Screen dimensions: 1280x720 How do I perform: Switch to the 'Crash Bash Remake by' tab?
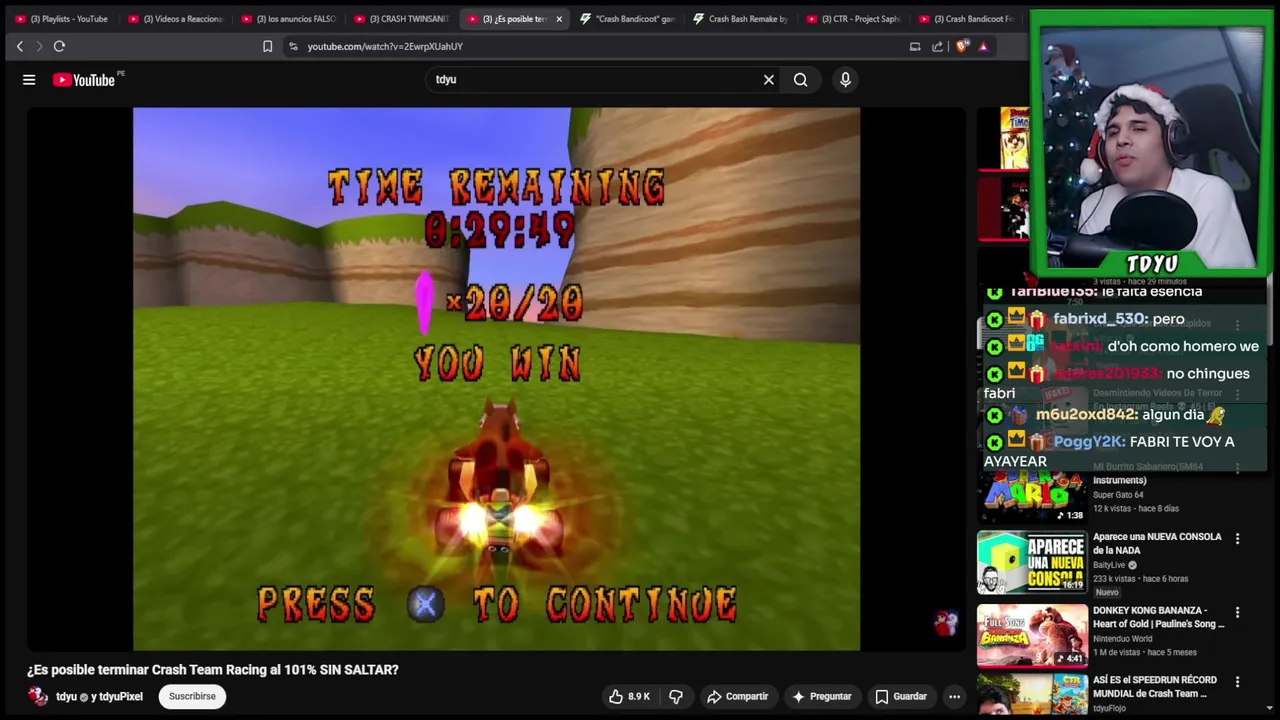[741, 19]
